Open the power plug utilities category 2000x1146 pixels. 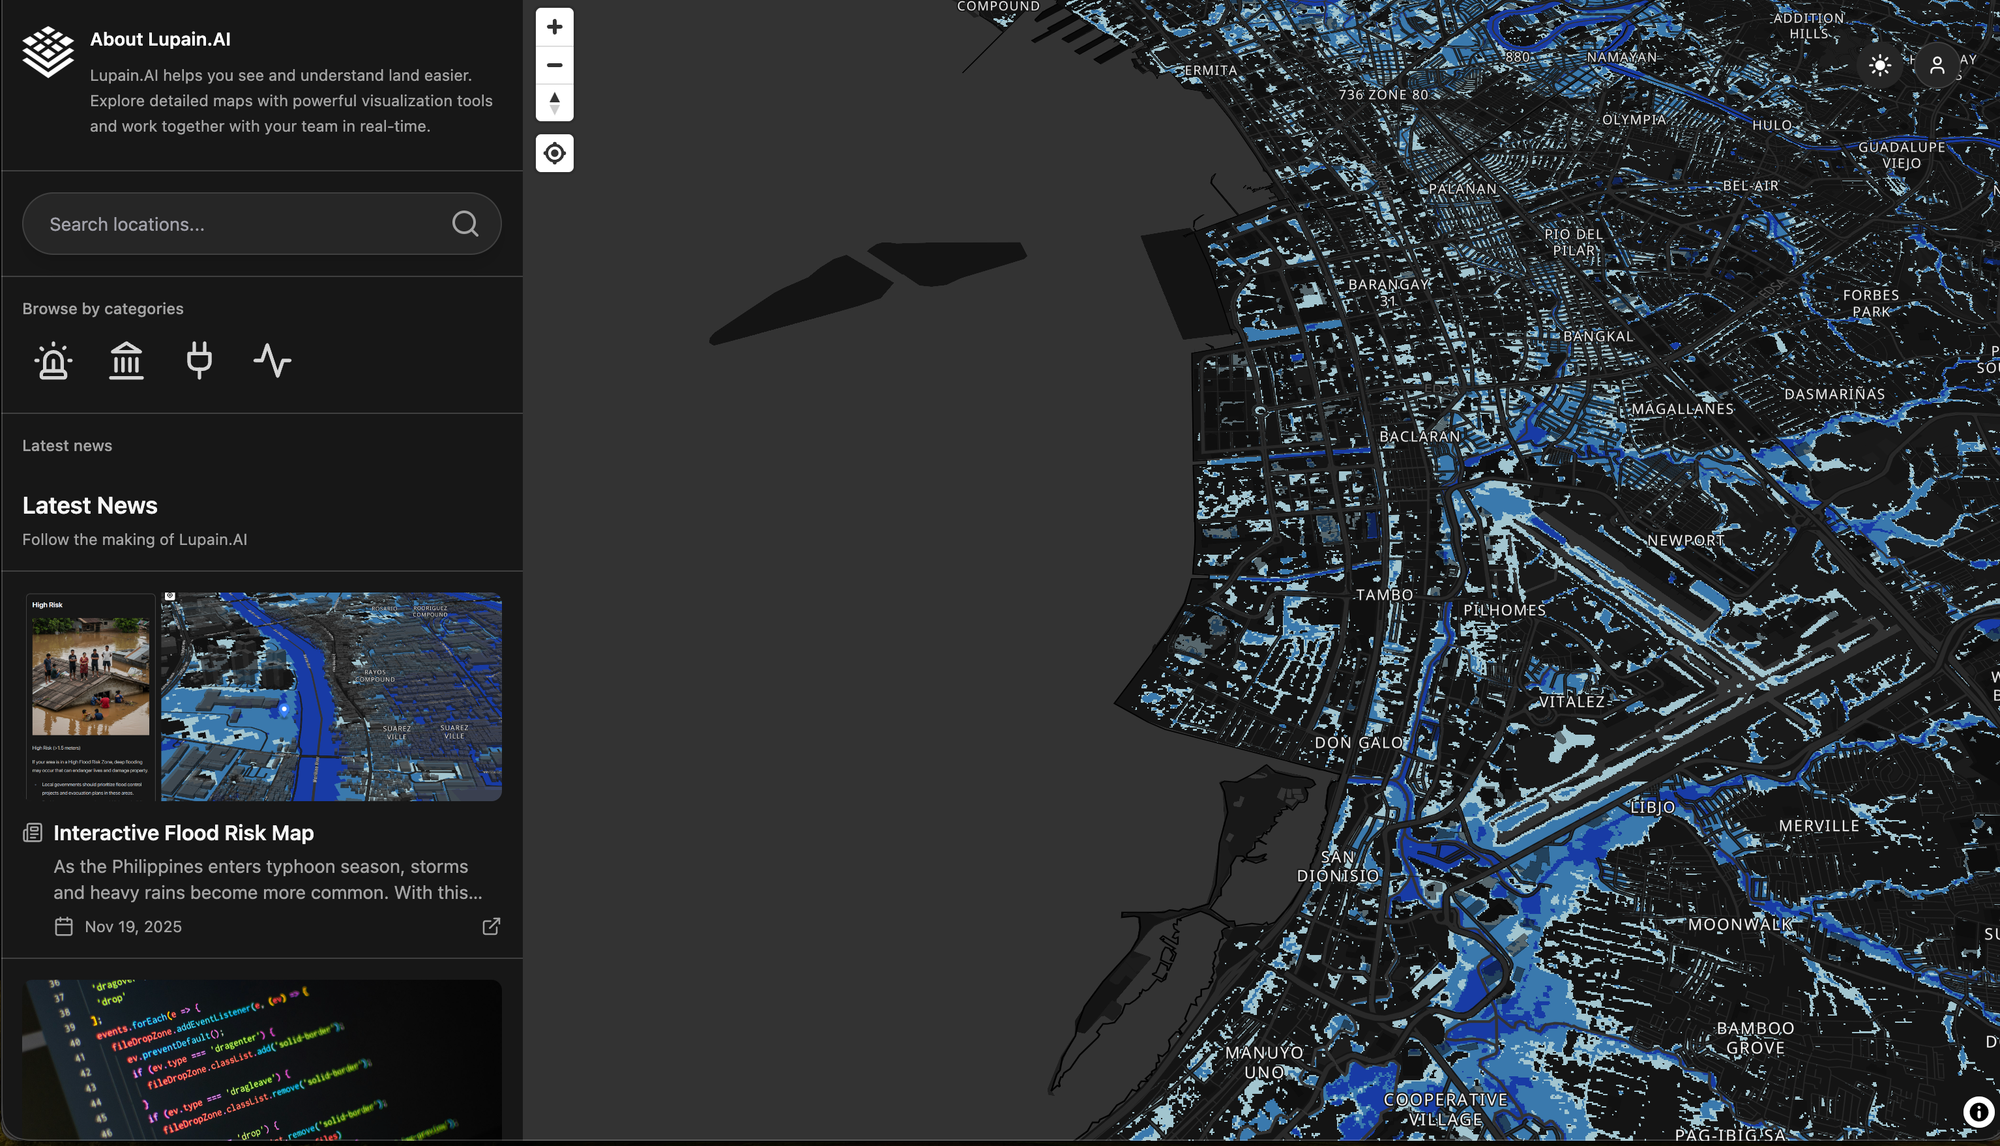point(199,360)
